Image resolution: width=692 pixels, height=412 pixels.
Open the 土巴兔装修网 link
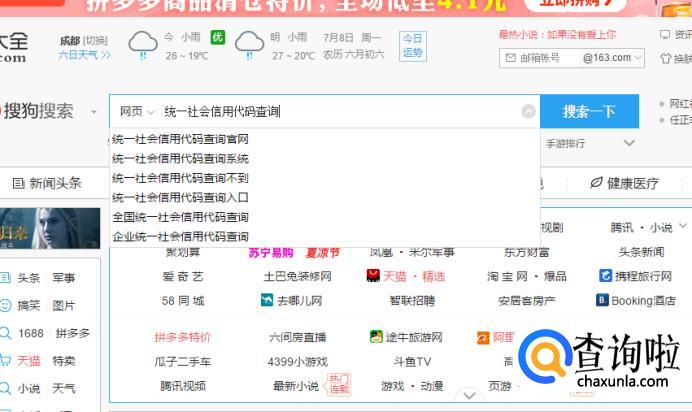[x=297, y=276]
